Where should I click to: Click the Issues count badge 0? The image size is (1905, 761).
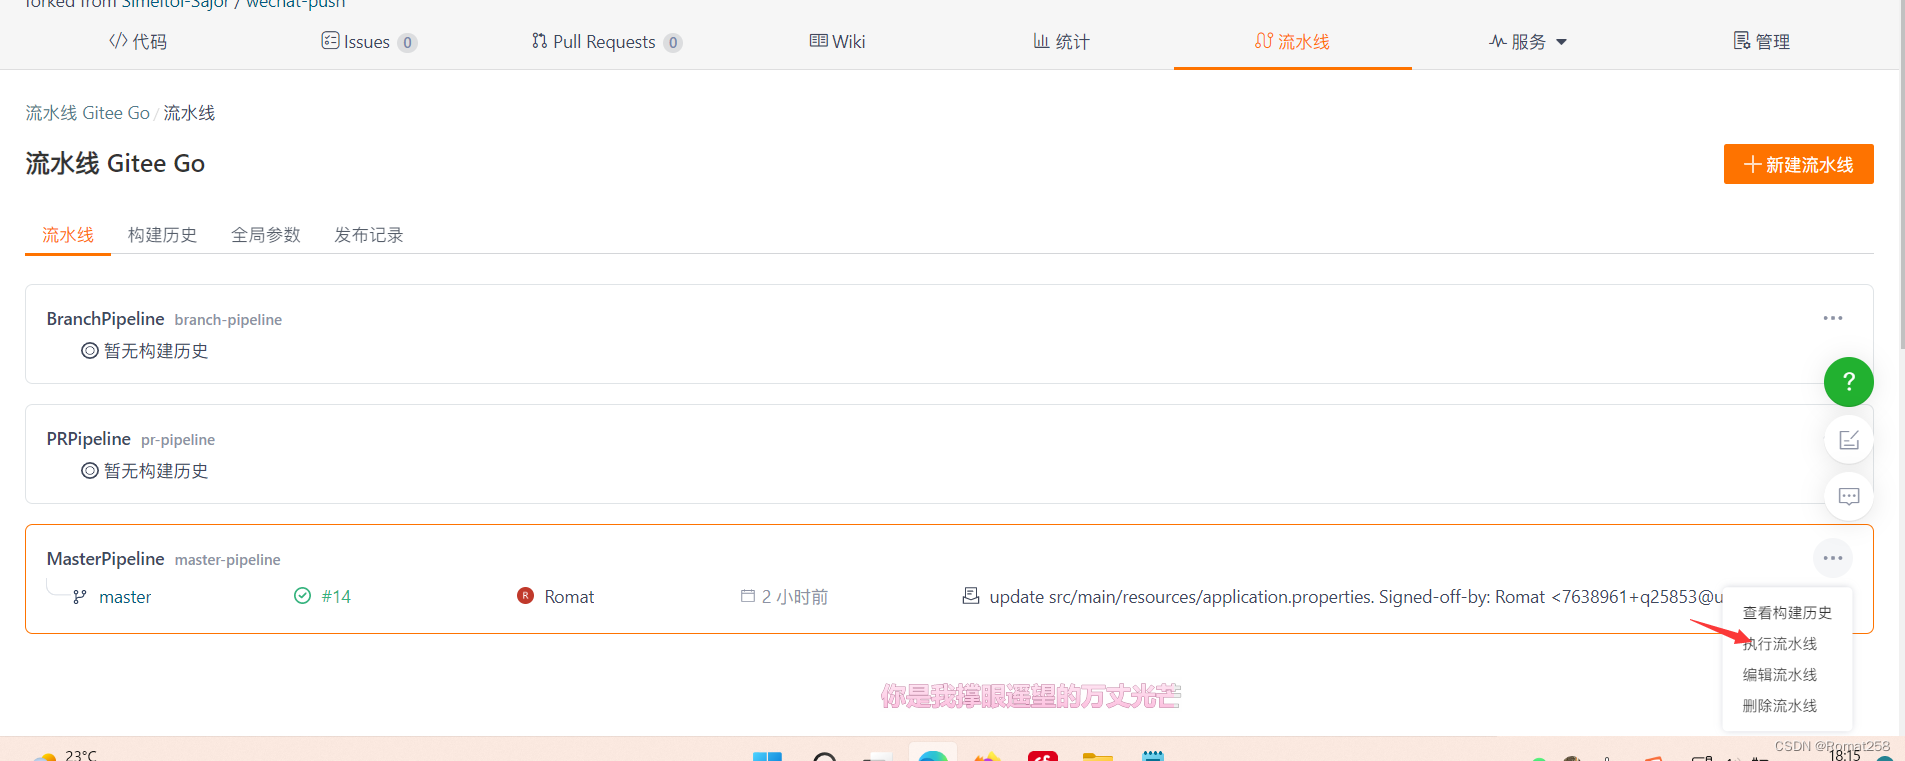(x=407, y=42)
